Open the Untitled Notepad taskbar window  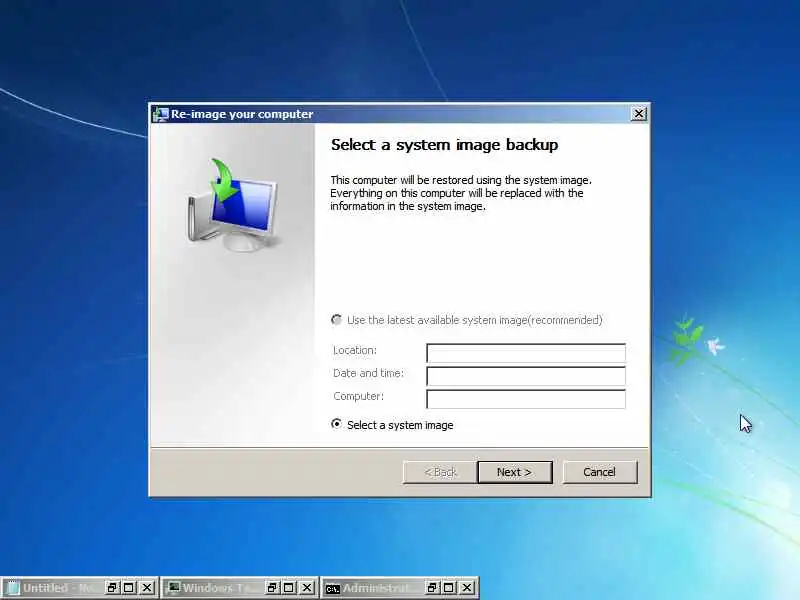[51, 588]
